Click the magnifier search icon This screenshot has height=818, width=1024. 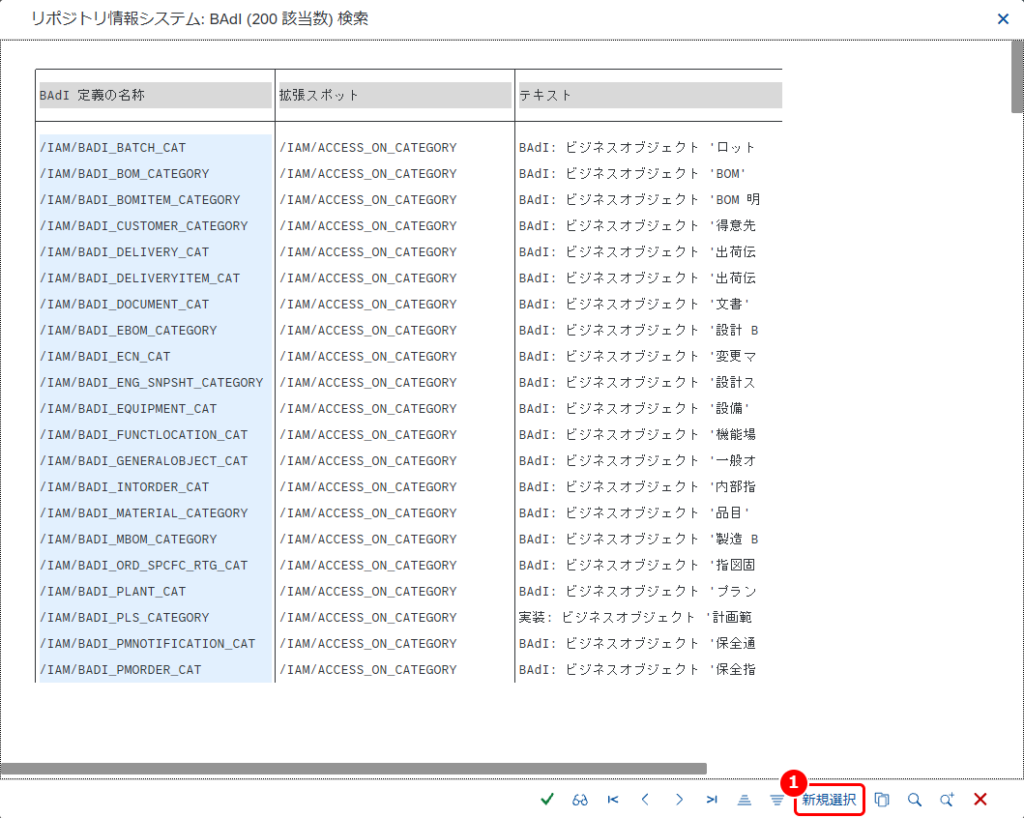point(914,799)
